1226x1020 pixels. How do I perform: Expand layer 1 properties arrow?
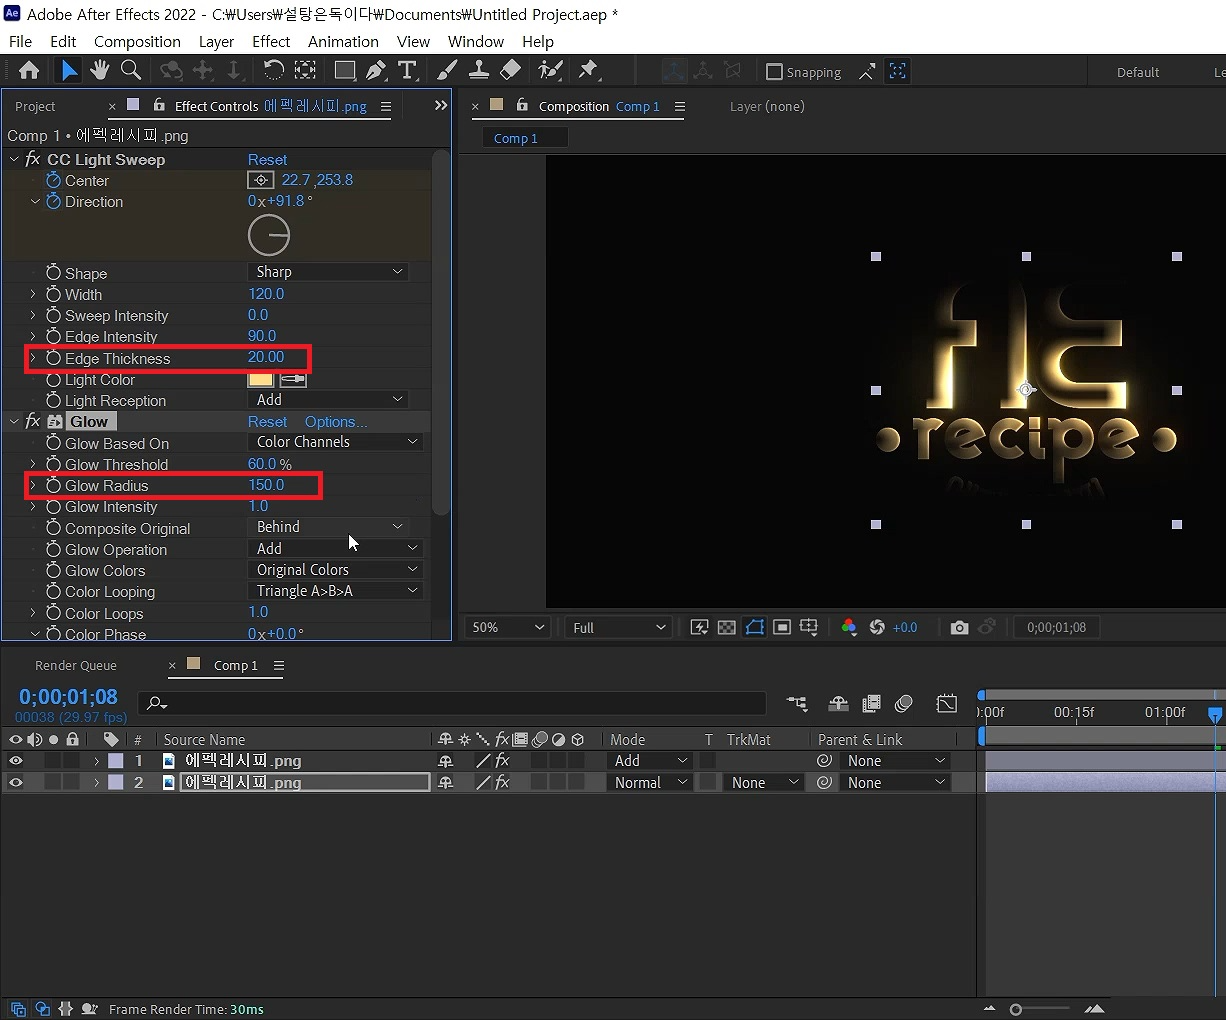[x=97, y=761]
